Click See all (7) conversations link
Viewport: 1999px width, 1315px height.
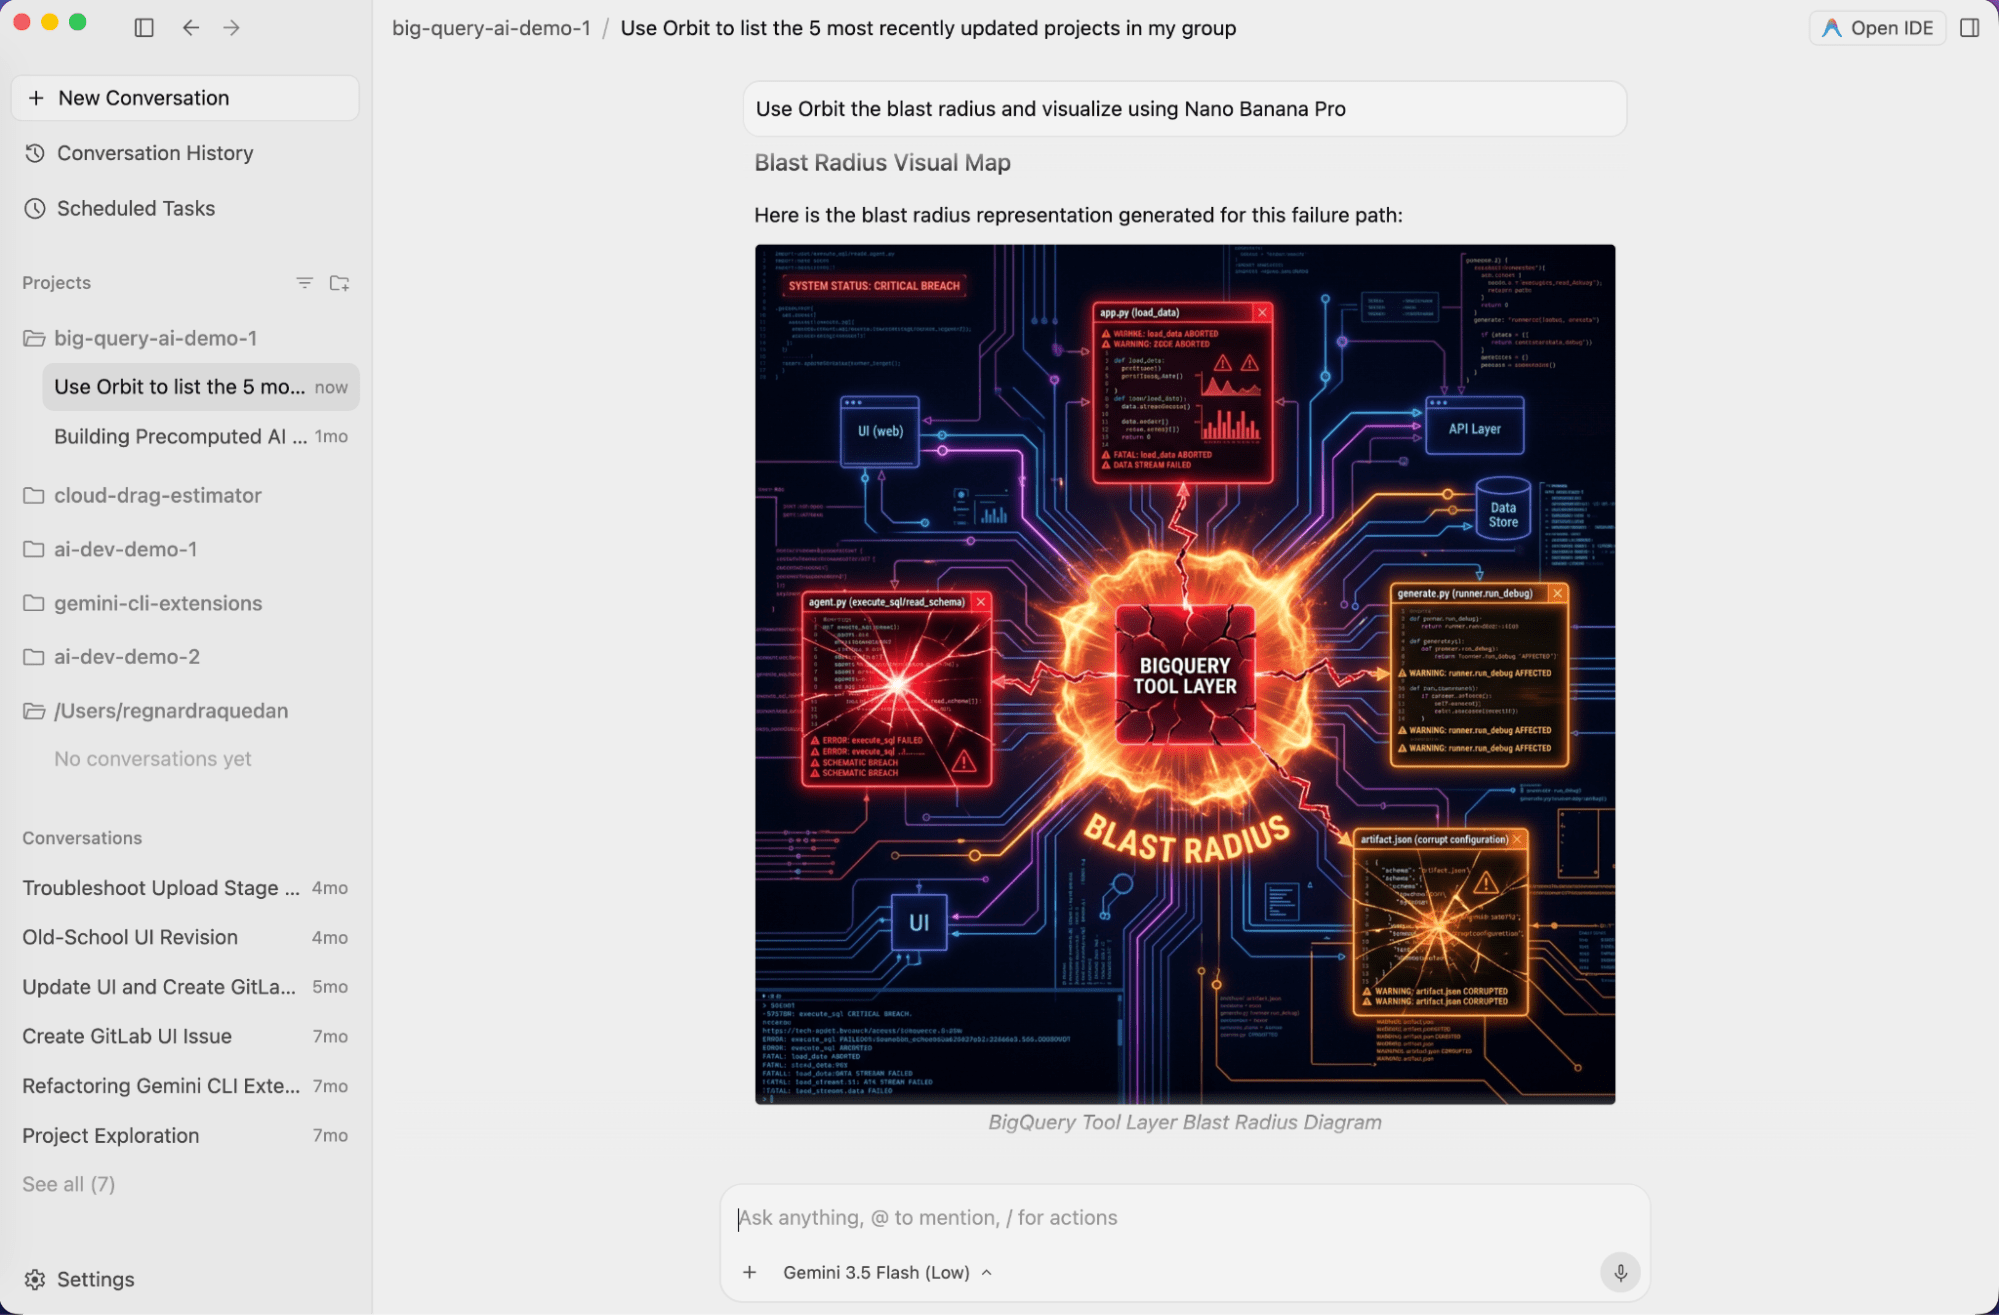68,1184
